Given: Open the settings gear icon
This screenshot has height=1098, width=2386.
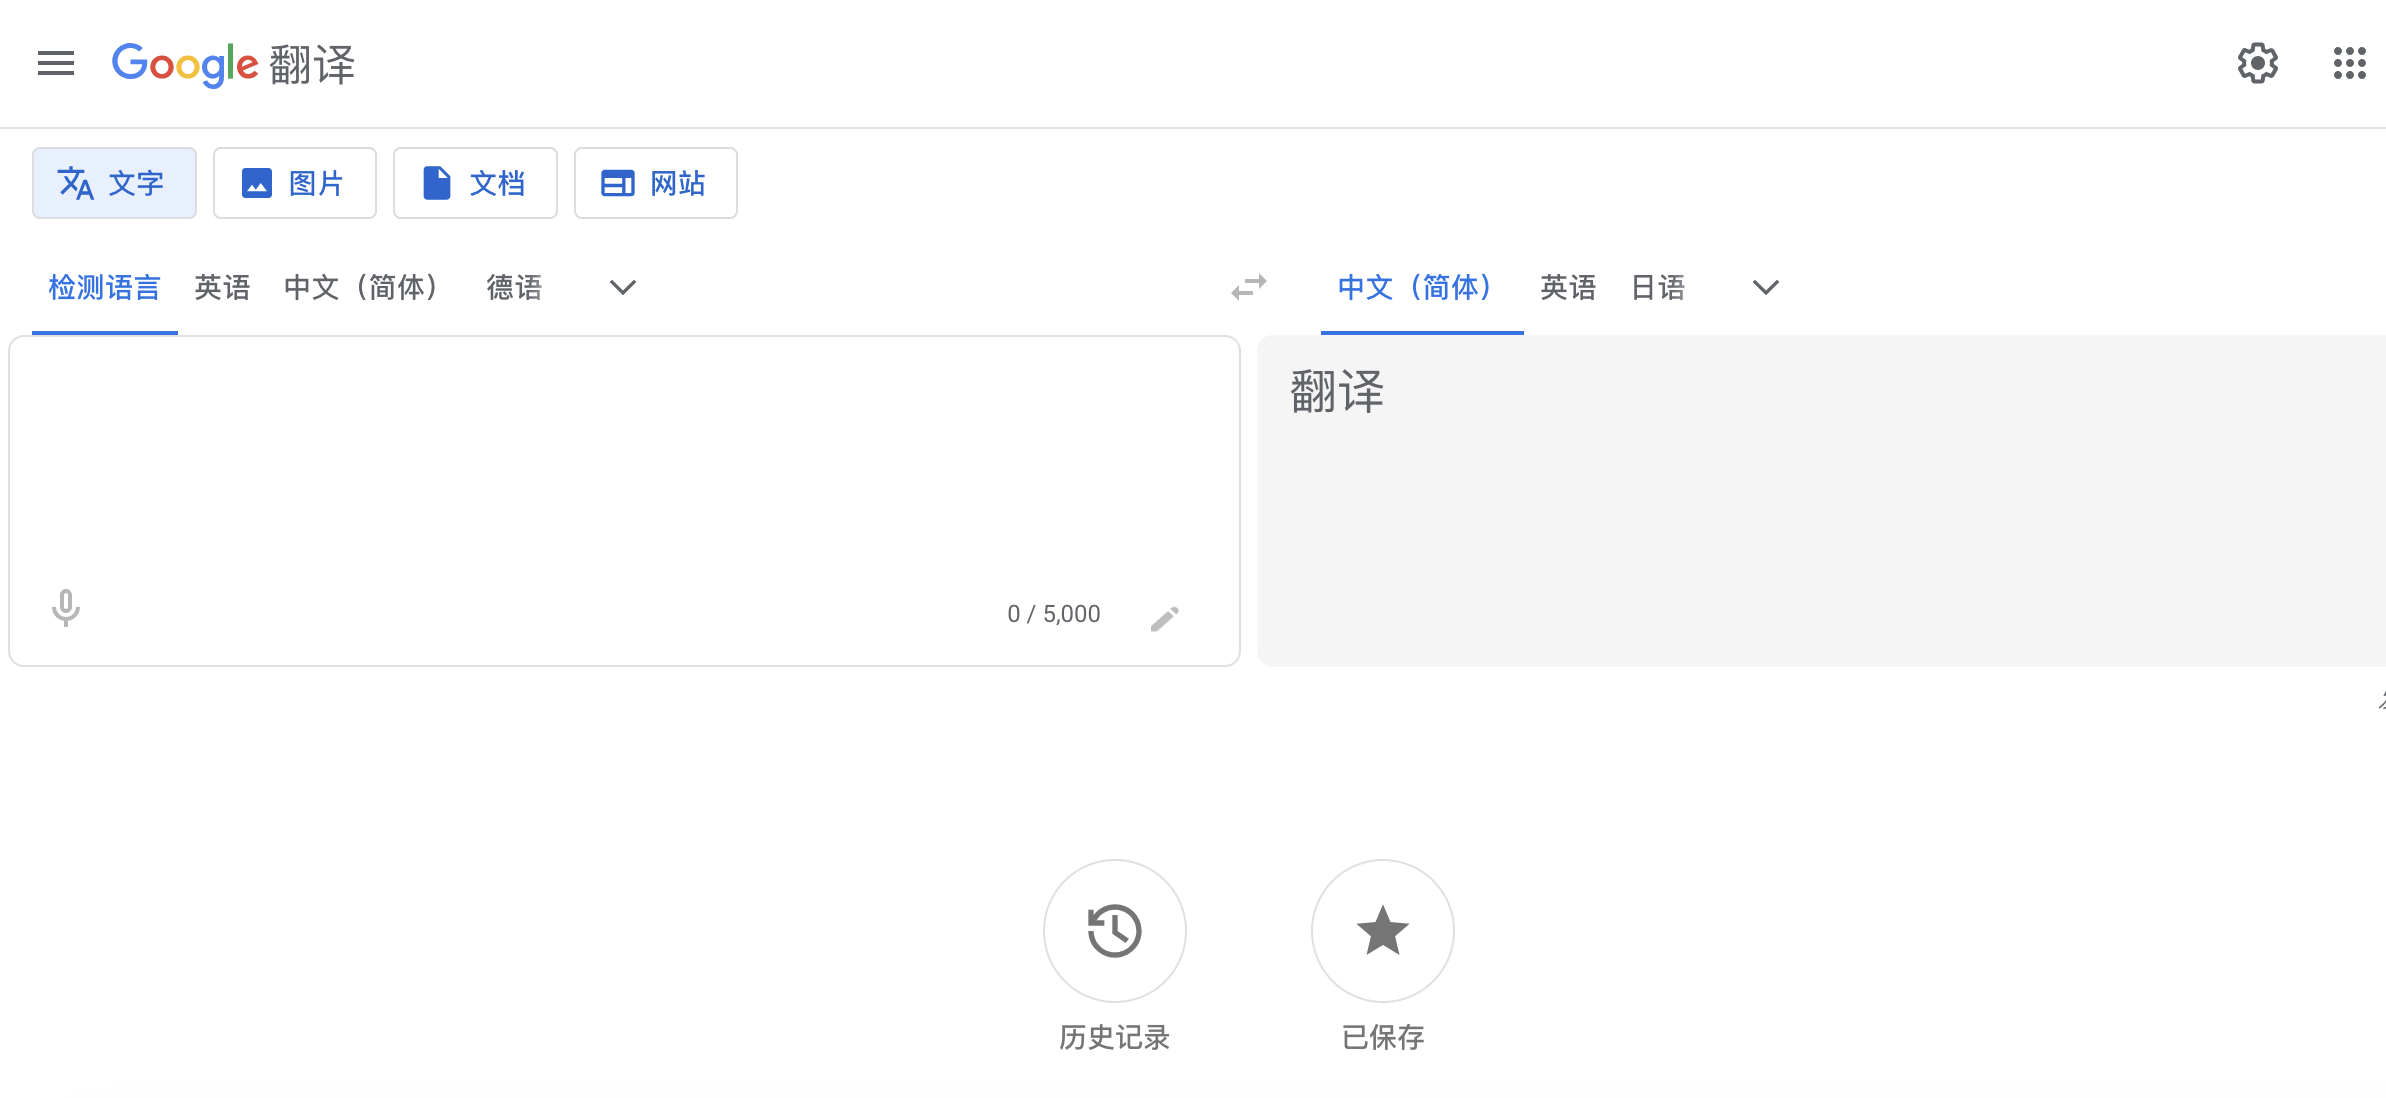Looking at the screenshot, I should pos(2257,63).
